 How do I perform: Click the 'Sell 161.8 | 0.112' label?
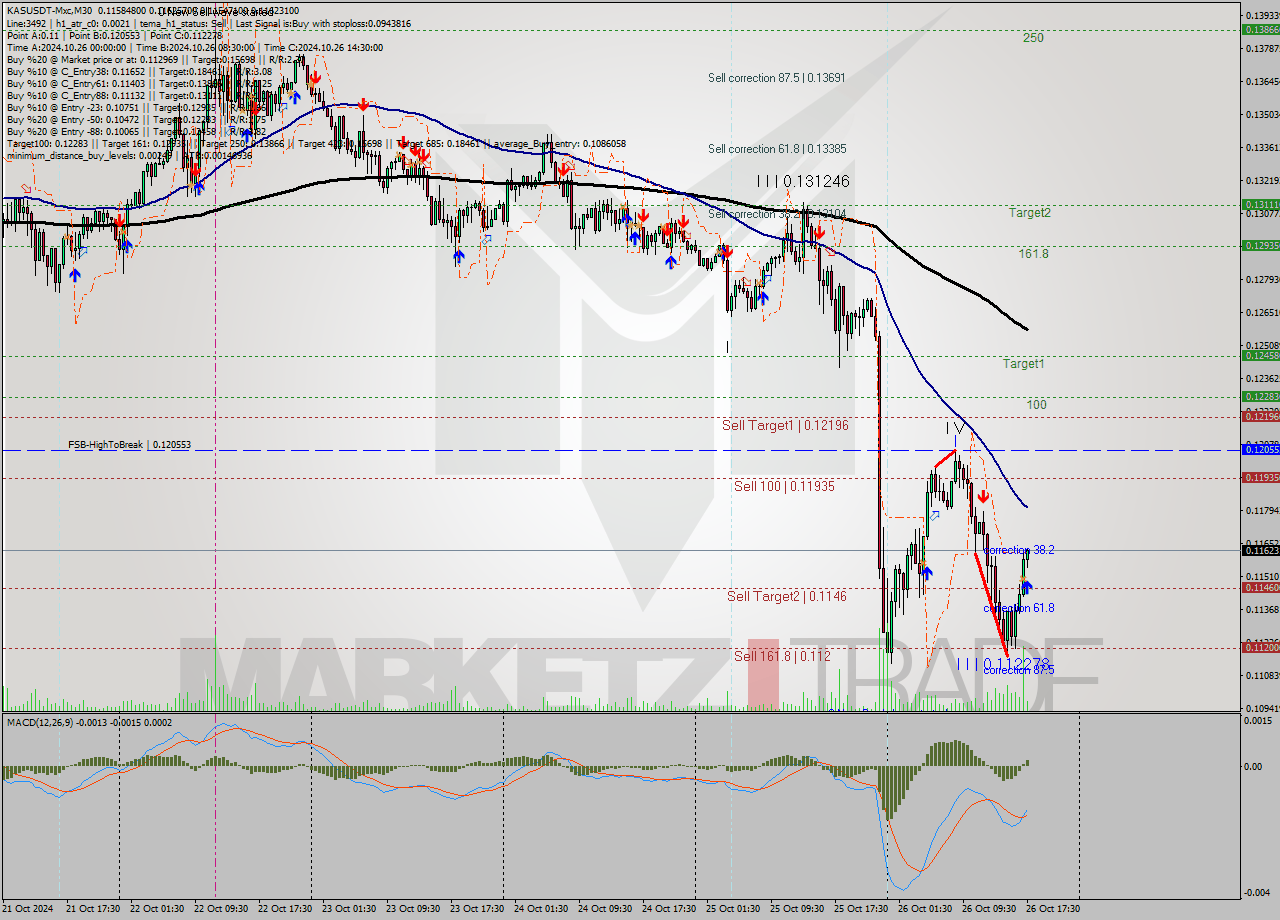[x=782, y=656]
